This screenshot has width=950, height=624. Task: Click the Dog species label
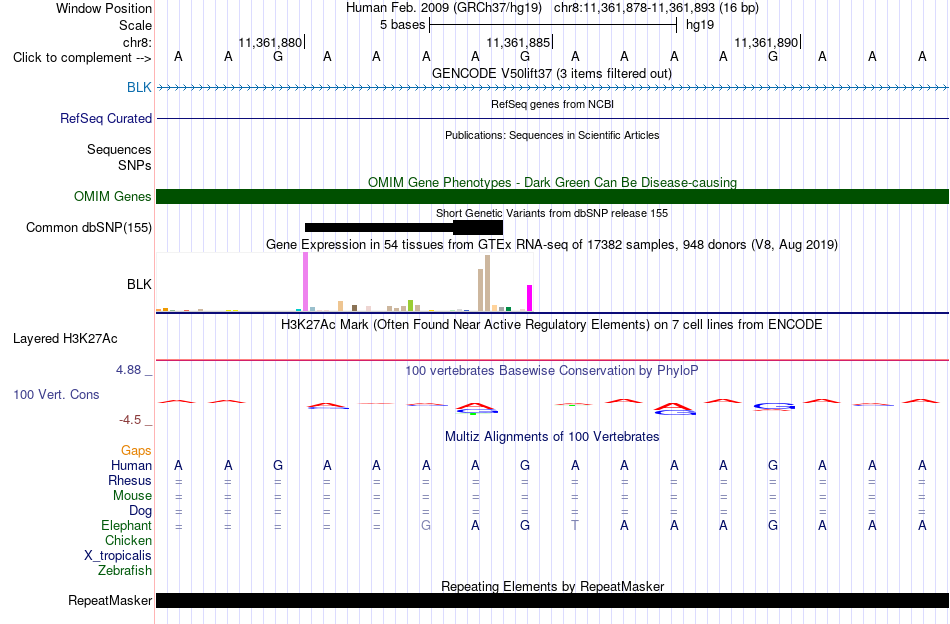point(140,511)
